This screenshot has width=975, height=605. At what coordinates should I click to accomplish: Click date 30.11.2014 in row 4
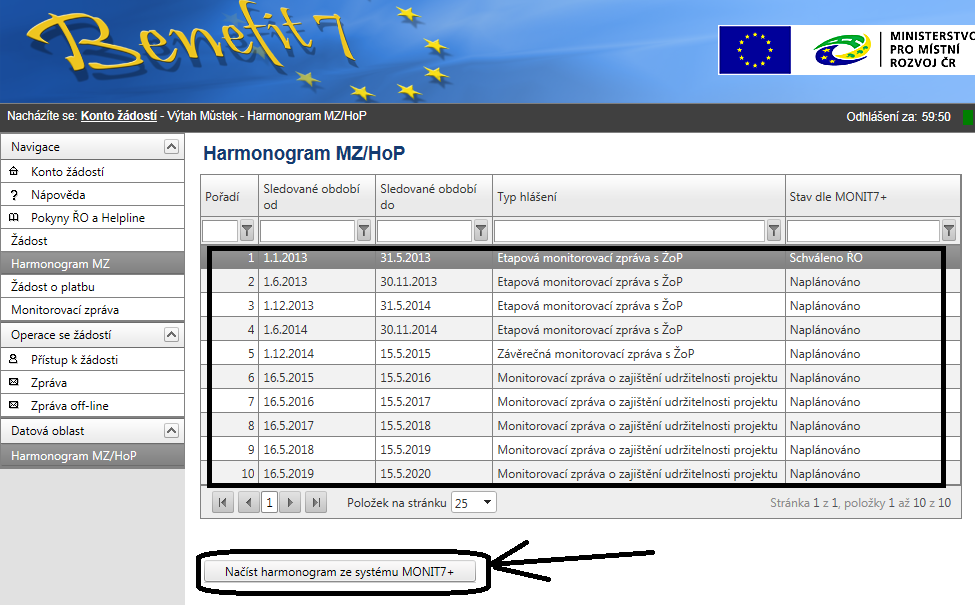click(409, 330)
